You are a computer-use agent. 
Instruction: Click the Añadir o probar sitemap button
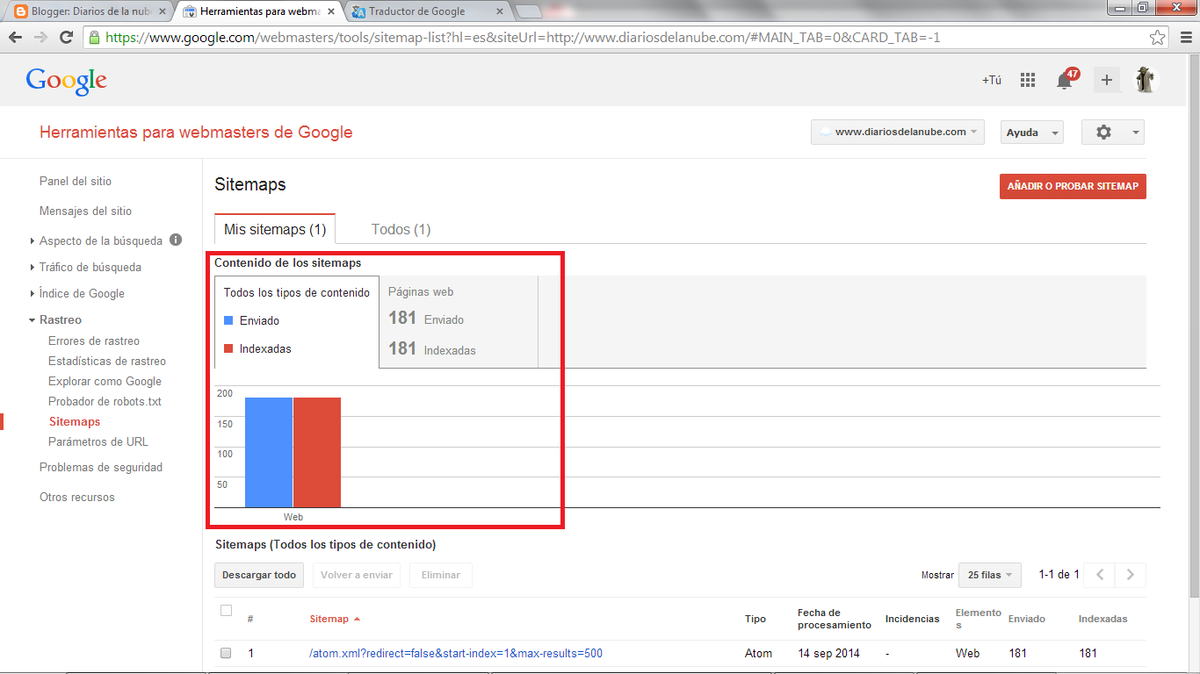pos(1072,187)
